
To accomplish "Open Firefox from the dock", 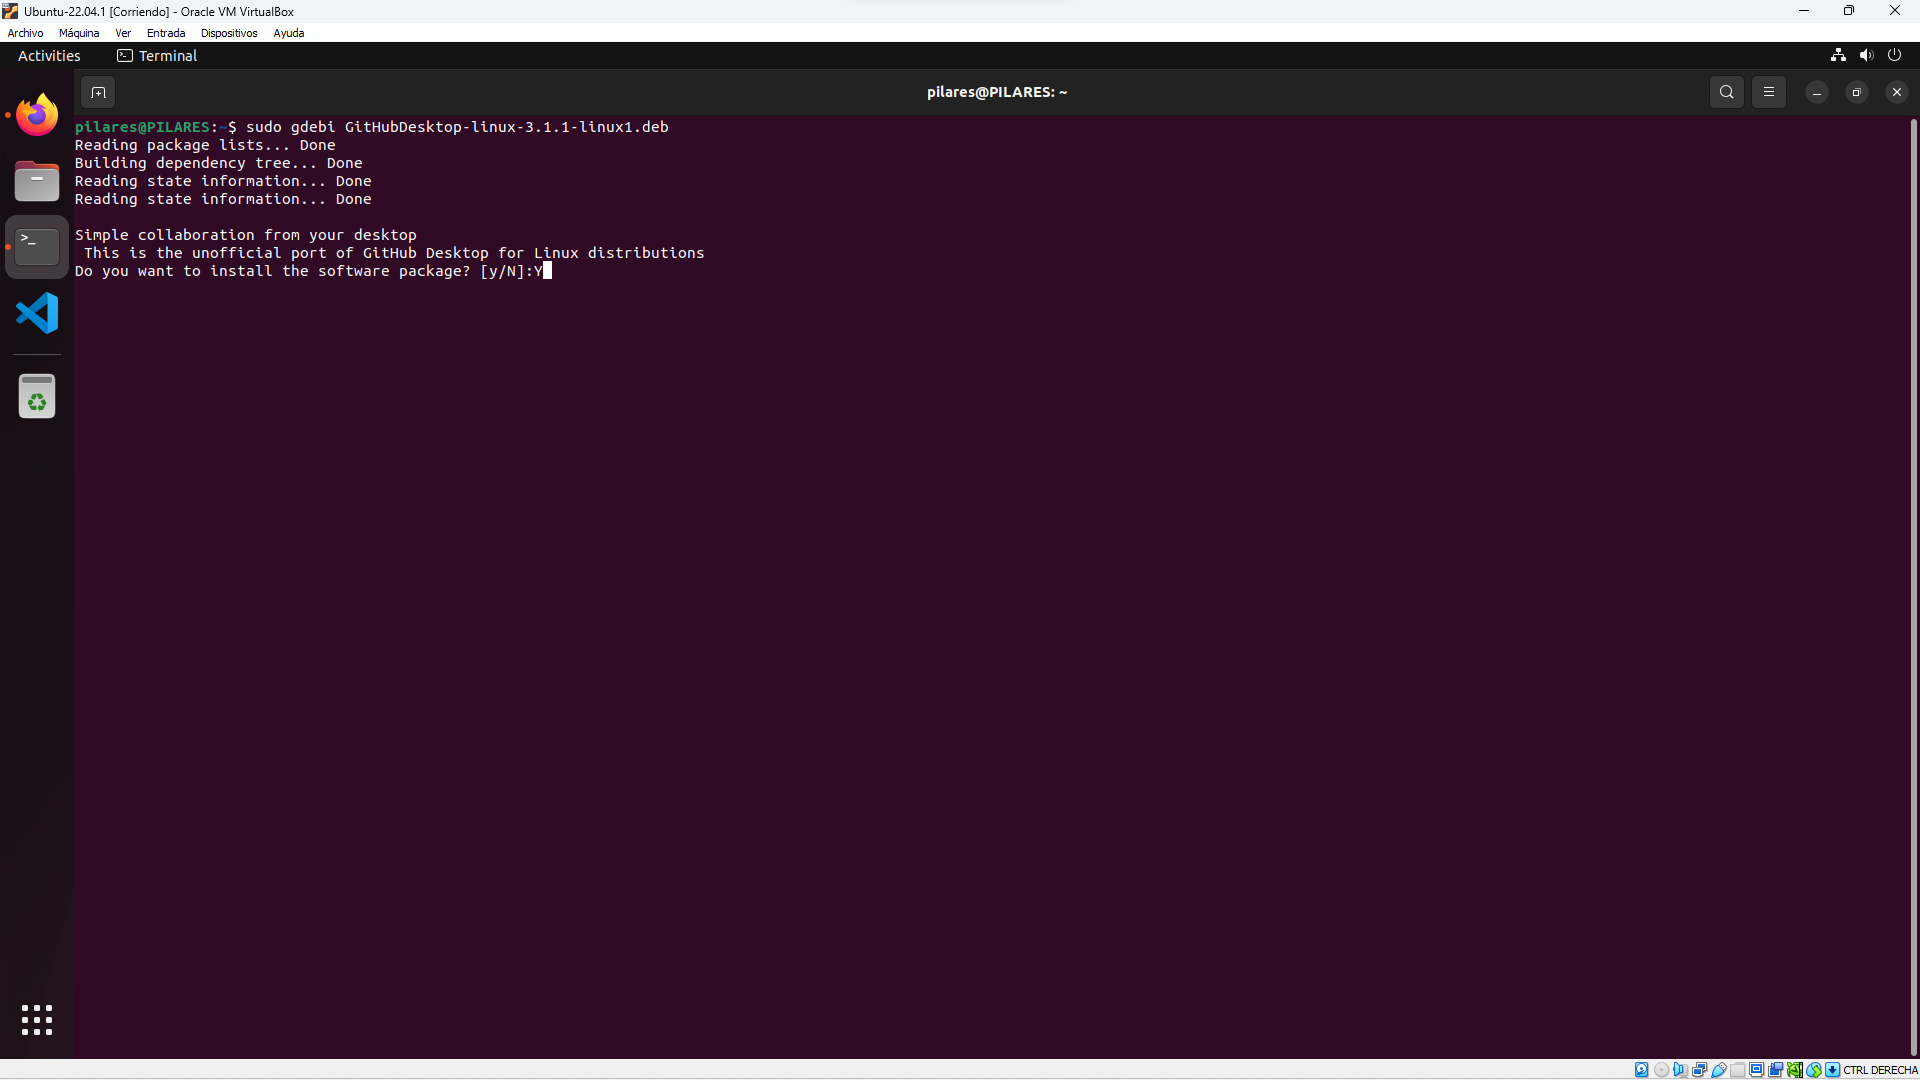I will point(36,114).
